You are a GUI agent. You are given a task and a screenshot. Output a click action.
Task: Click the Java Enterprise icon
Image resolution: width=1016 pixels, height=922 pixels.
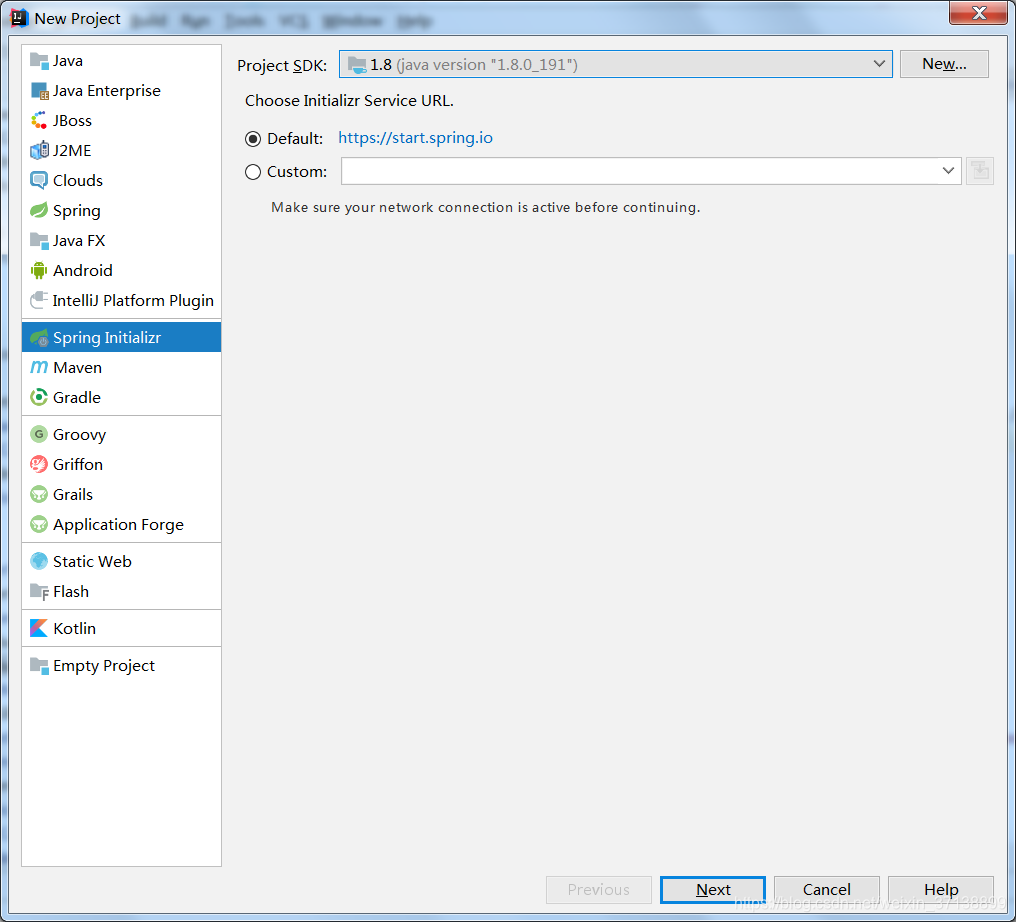coord(39,91)
